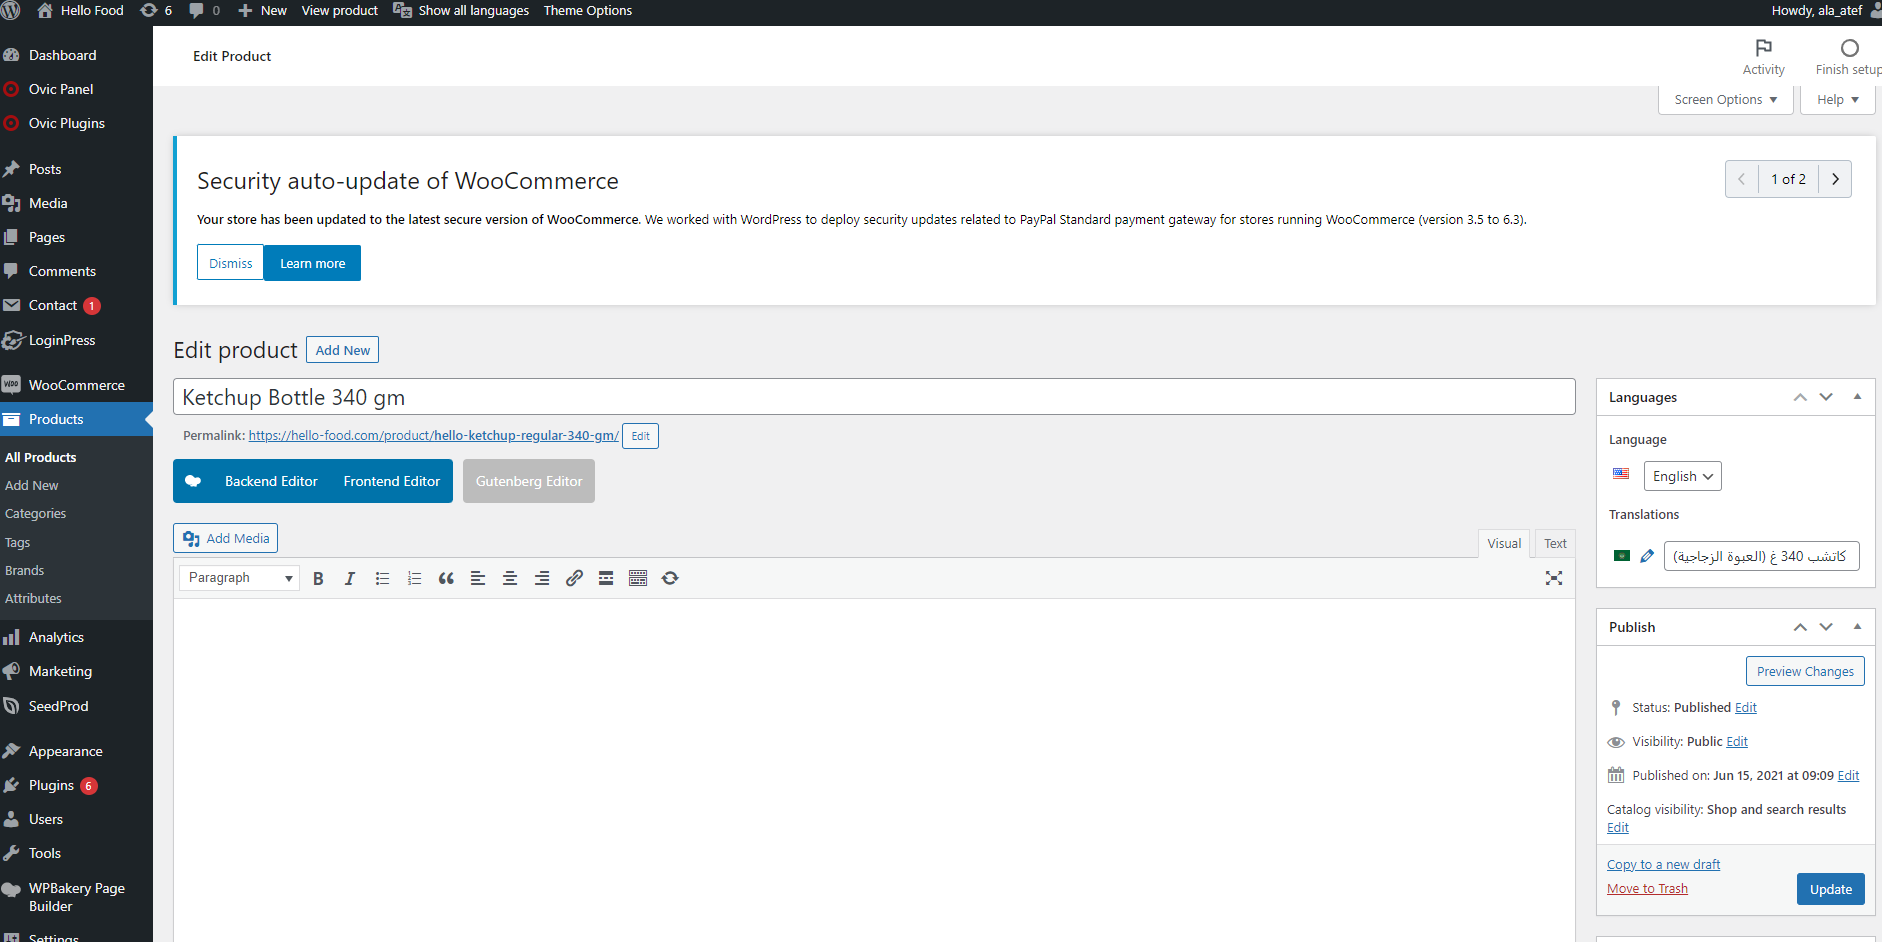Open Media in the sidebar menu
This screenshot has width=1882, height=942.
76,203
